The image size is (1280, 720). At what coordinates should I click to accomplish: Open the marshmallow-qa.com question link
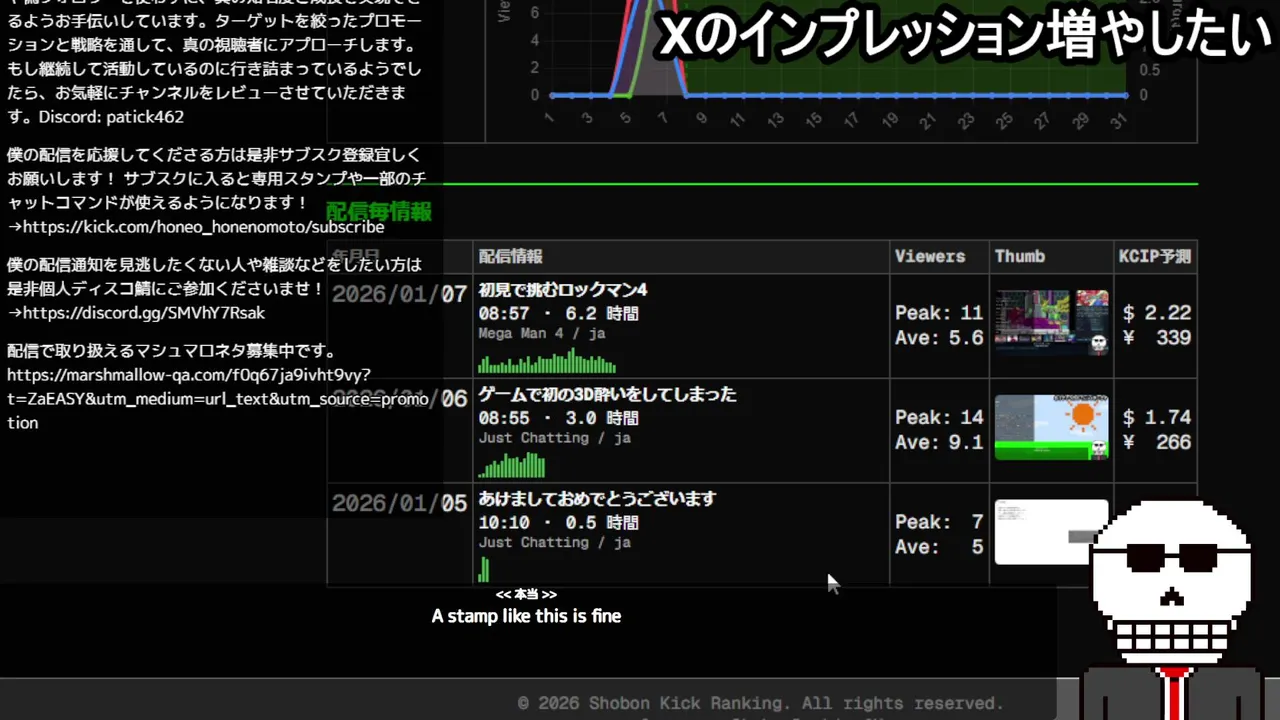(218, 399)
